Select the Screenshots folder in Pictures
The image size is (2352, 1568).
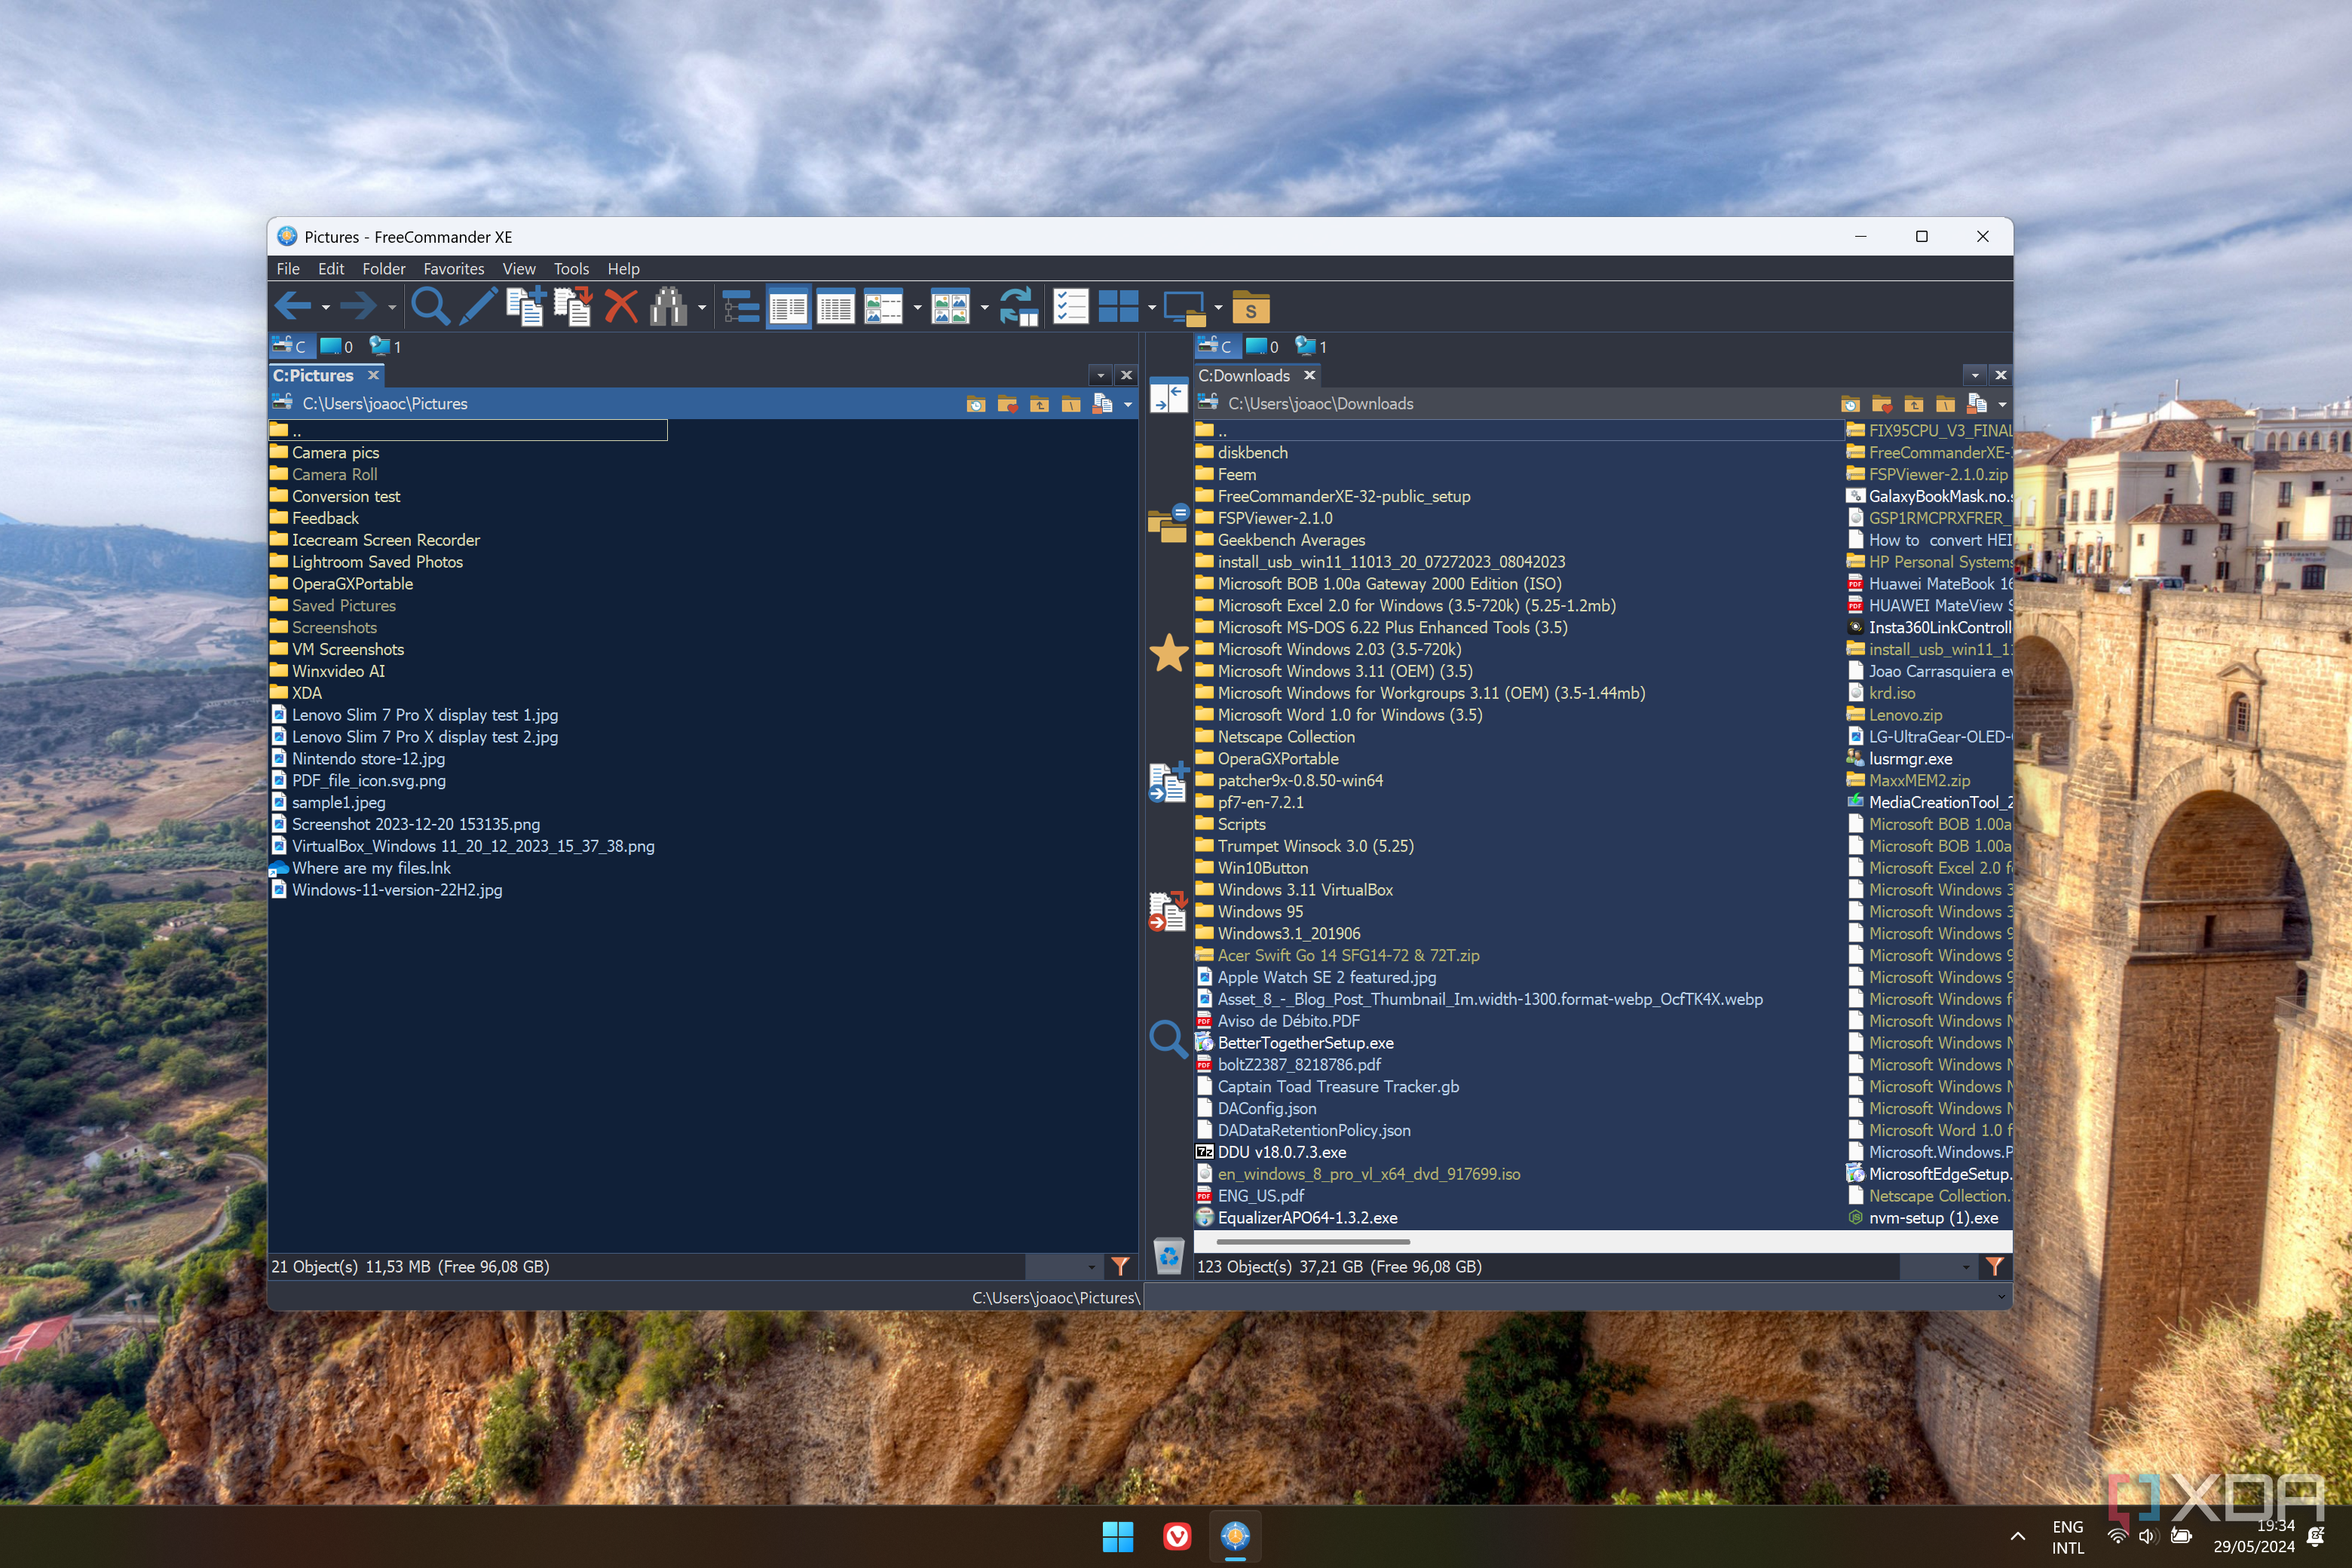pos(334,628)
